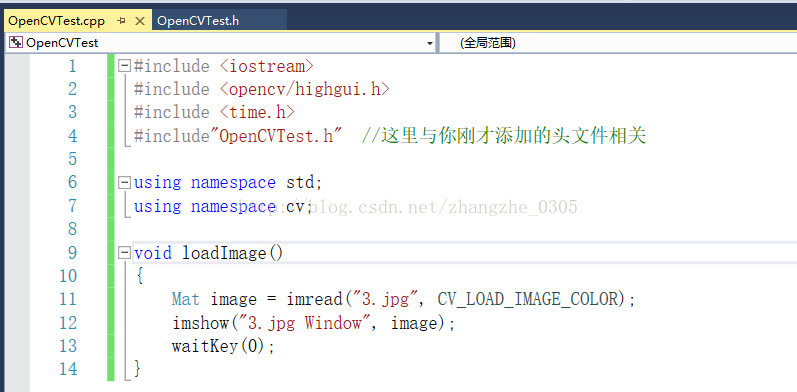Open the (全局范围) scope dropdown
Viewport: 797px width, 392px height.
(x=618, y=43)
